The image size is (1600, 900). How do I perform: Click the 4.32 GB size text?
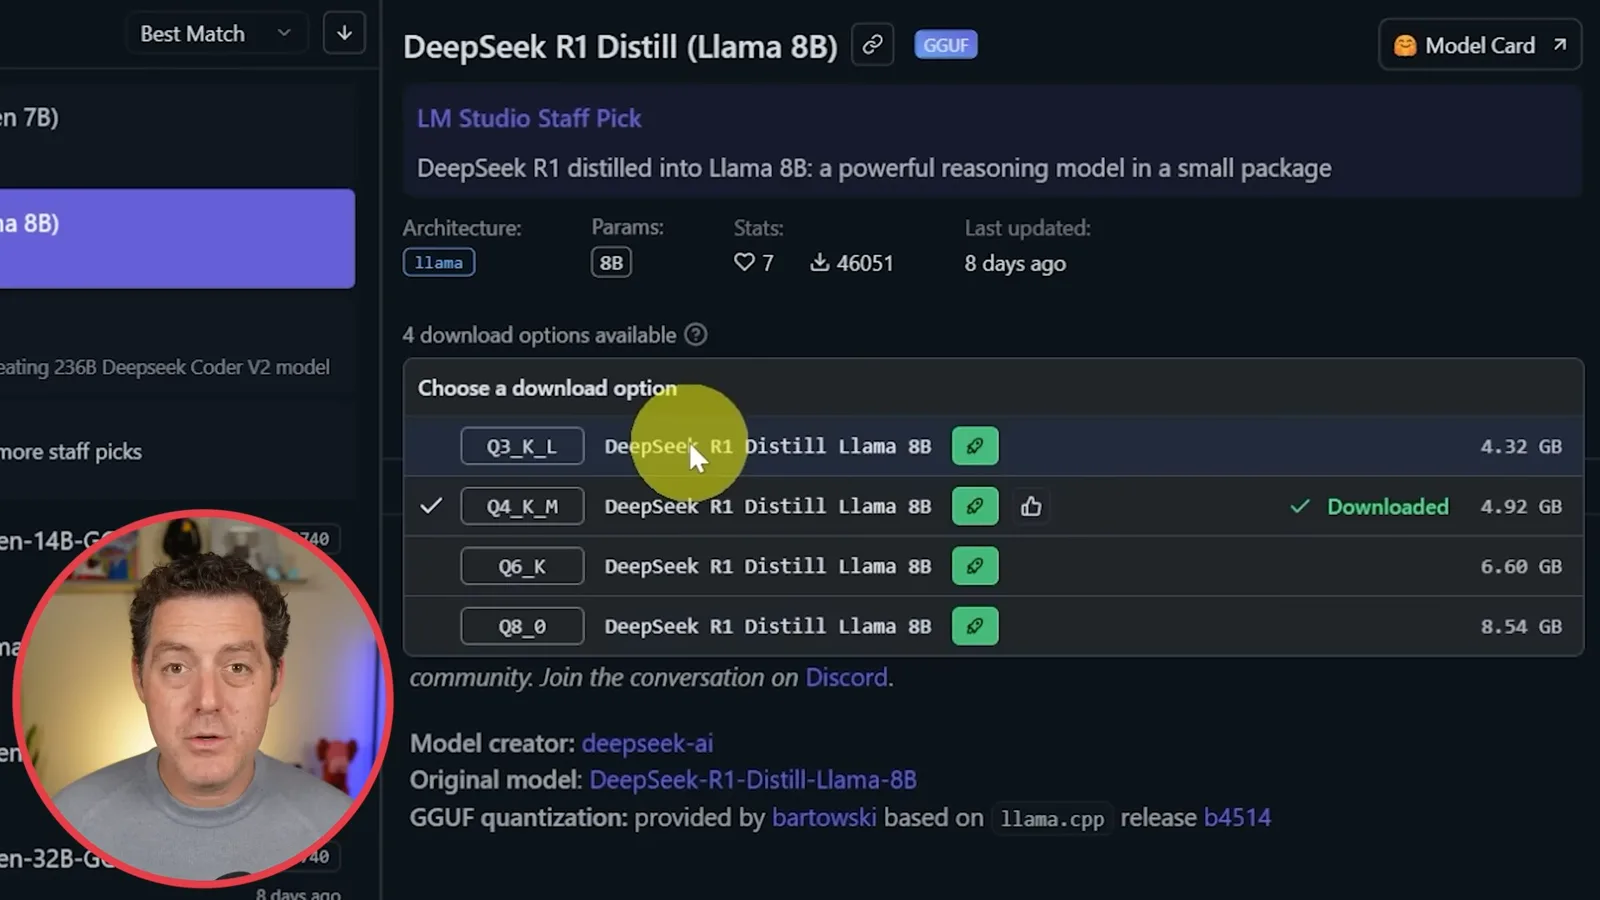point(1521,446)
